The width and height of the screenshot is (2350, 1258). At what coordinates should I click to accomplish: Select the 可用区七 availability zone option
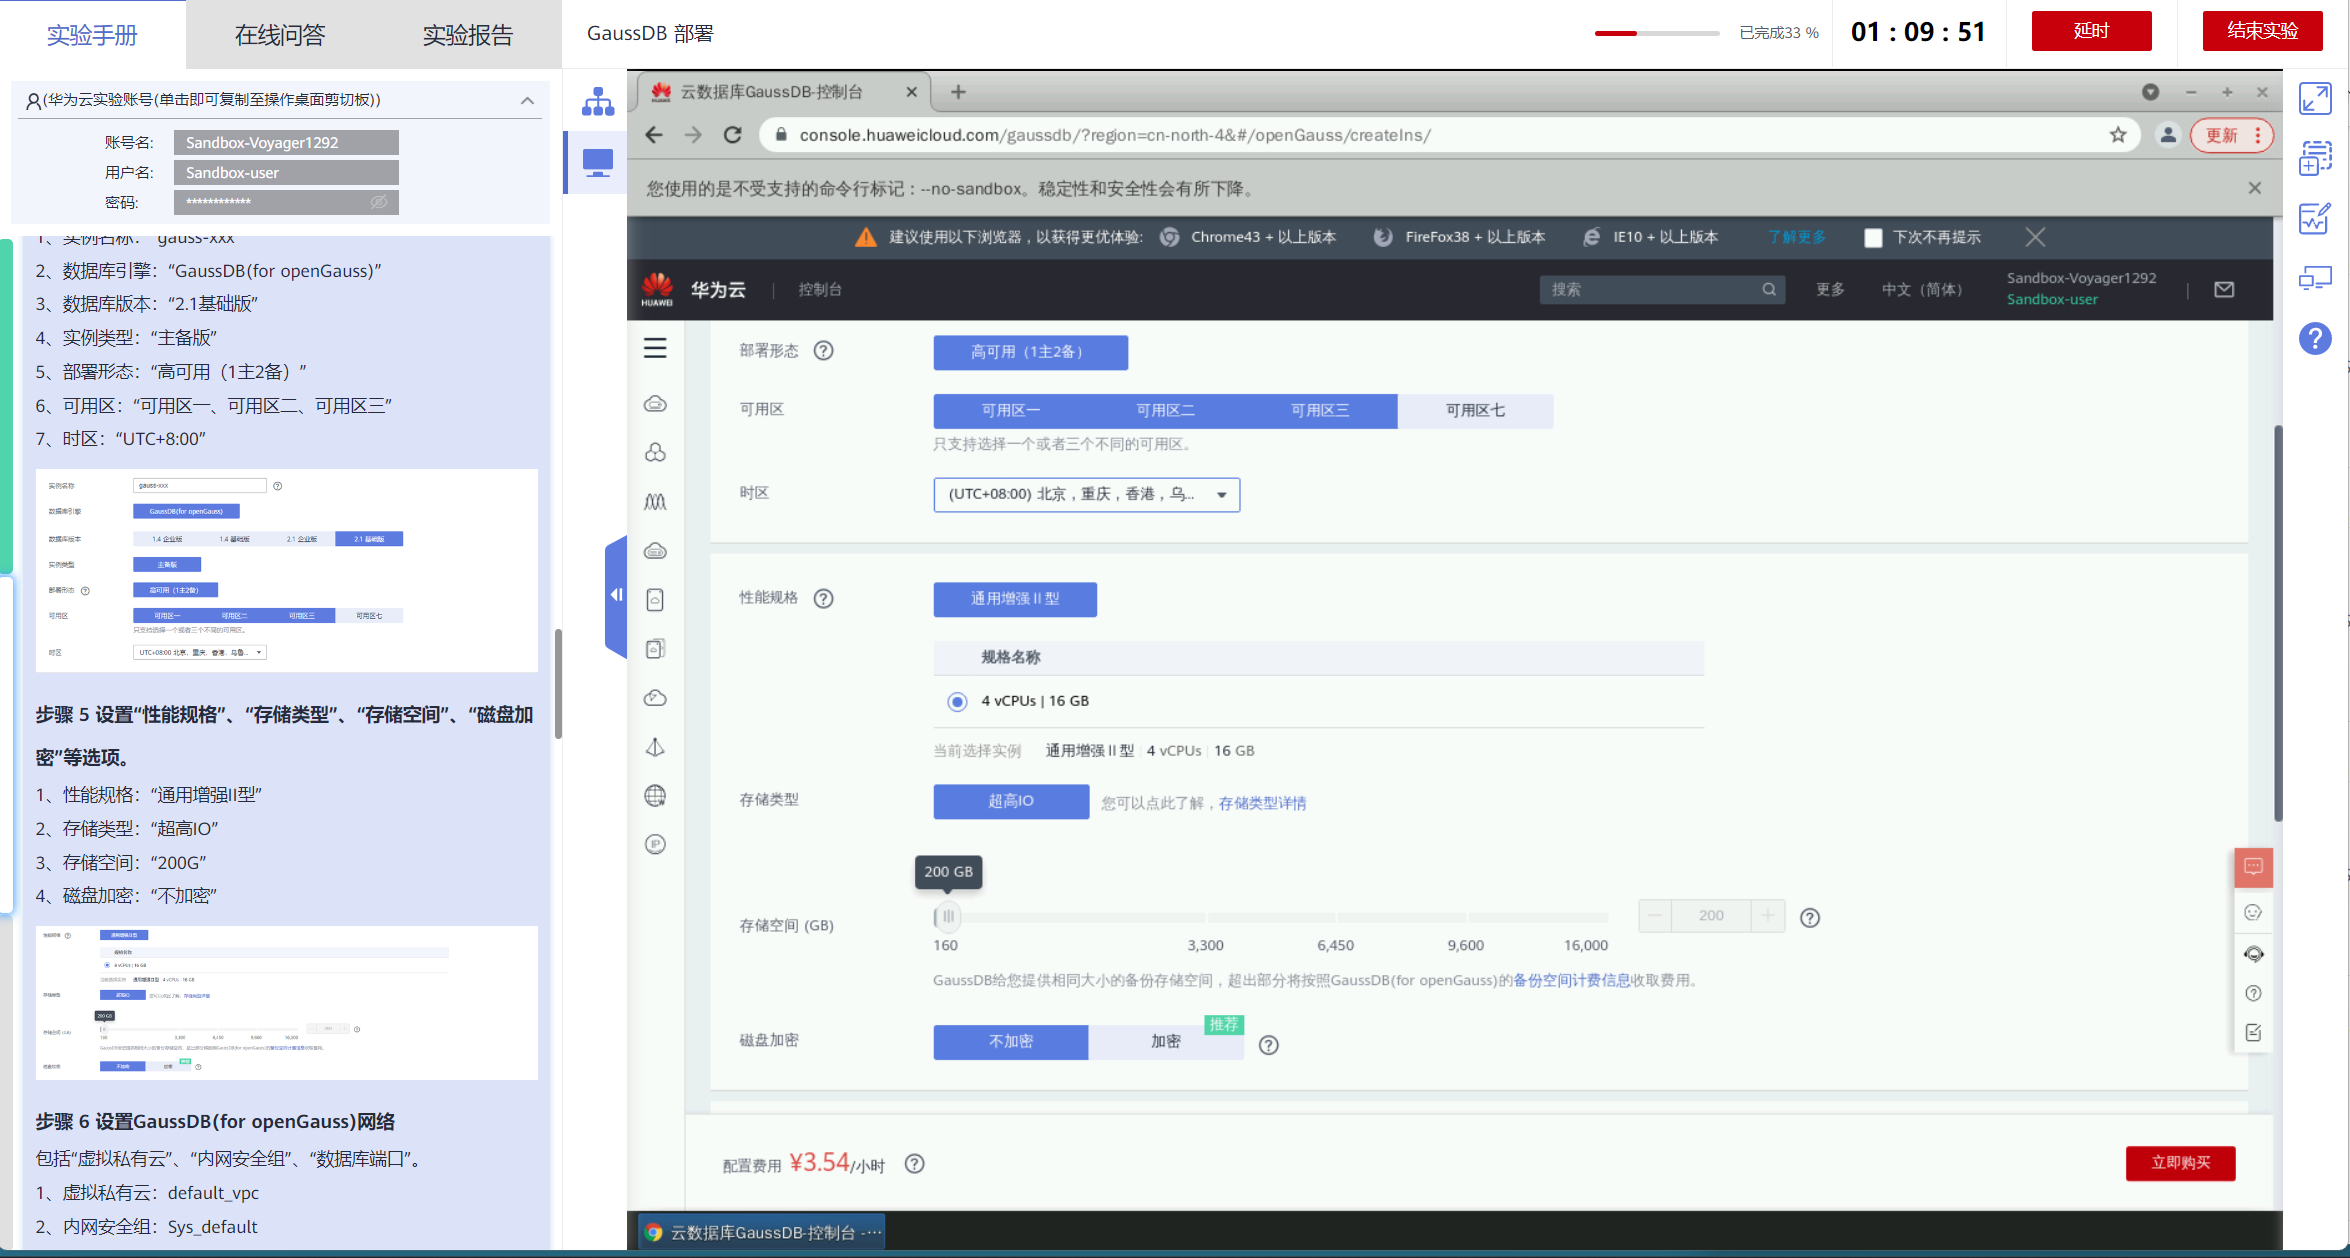[1475, 411]
